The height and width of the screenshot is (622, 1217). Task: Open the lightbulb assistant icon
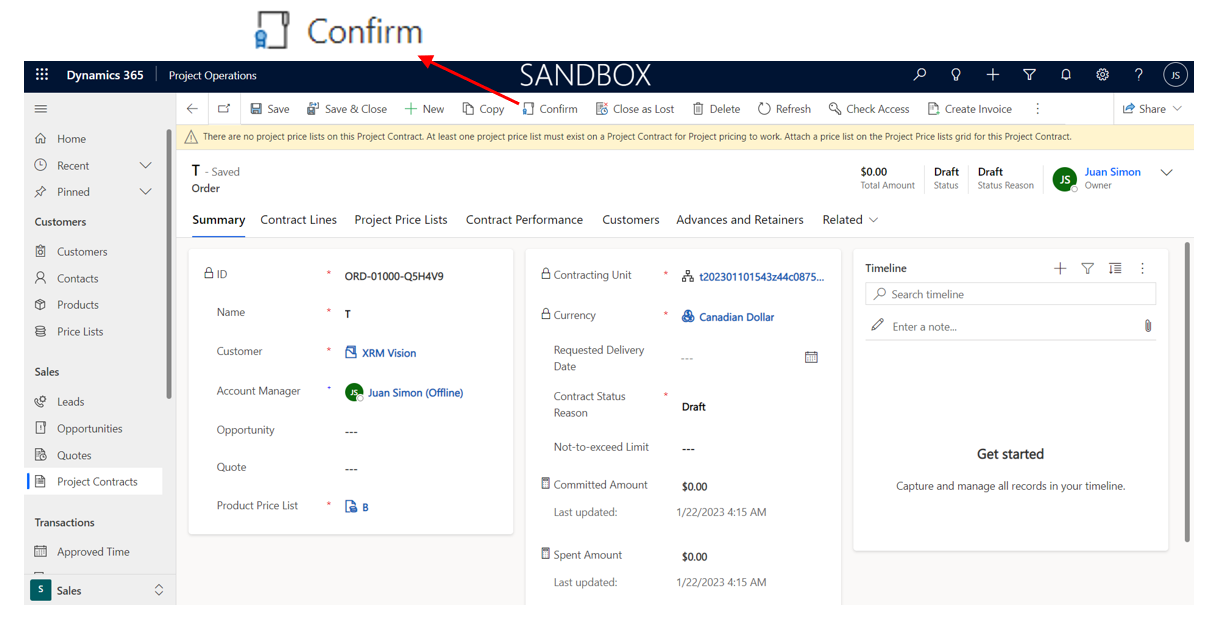click(956, 75)
